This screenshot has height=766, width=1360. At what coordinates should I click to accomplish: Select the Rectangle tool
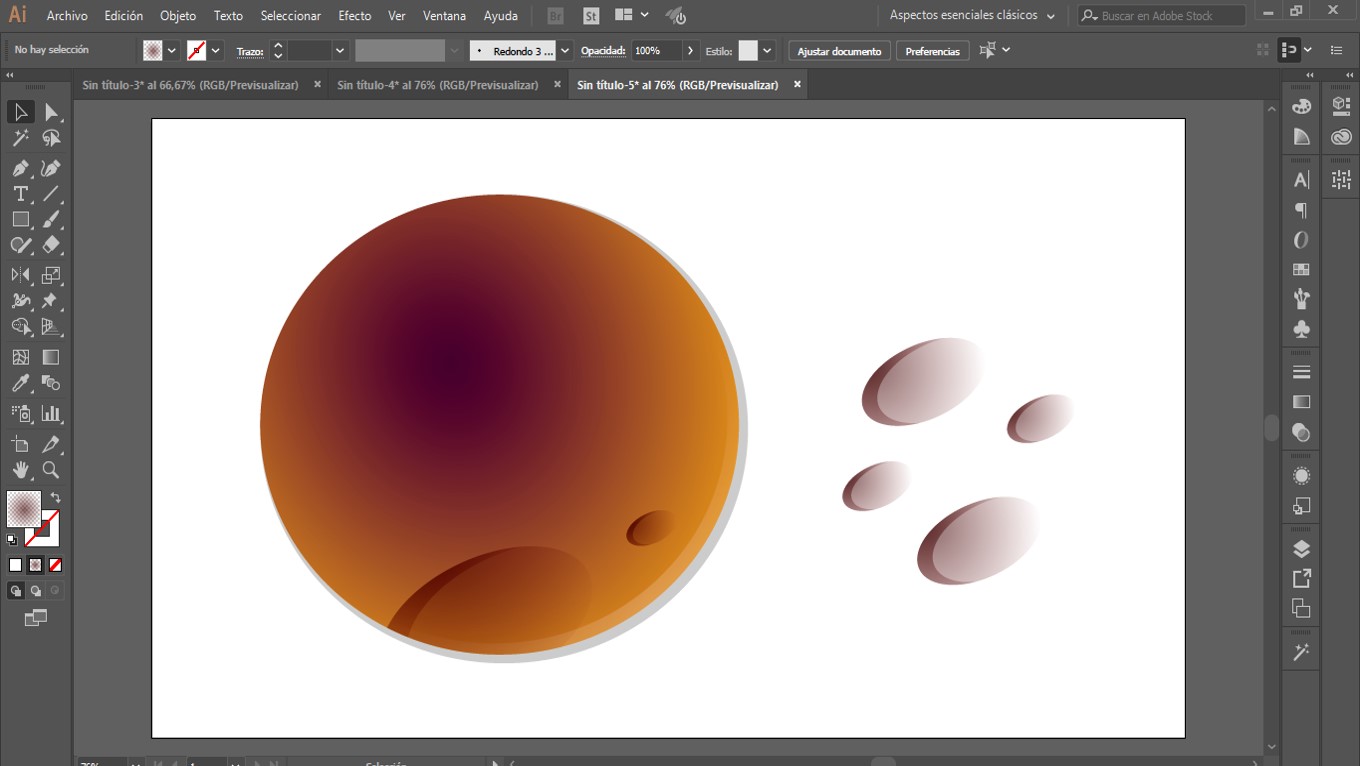[x=21, y=219]
